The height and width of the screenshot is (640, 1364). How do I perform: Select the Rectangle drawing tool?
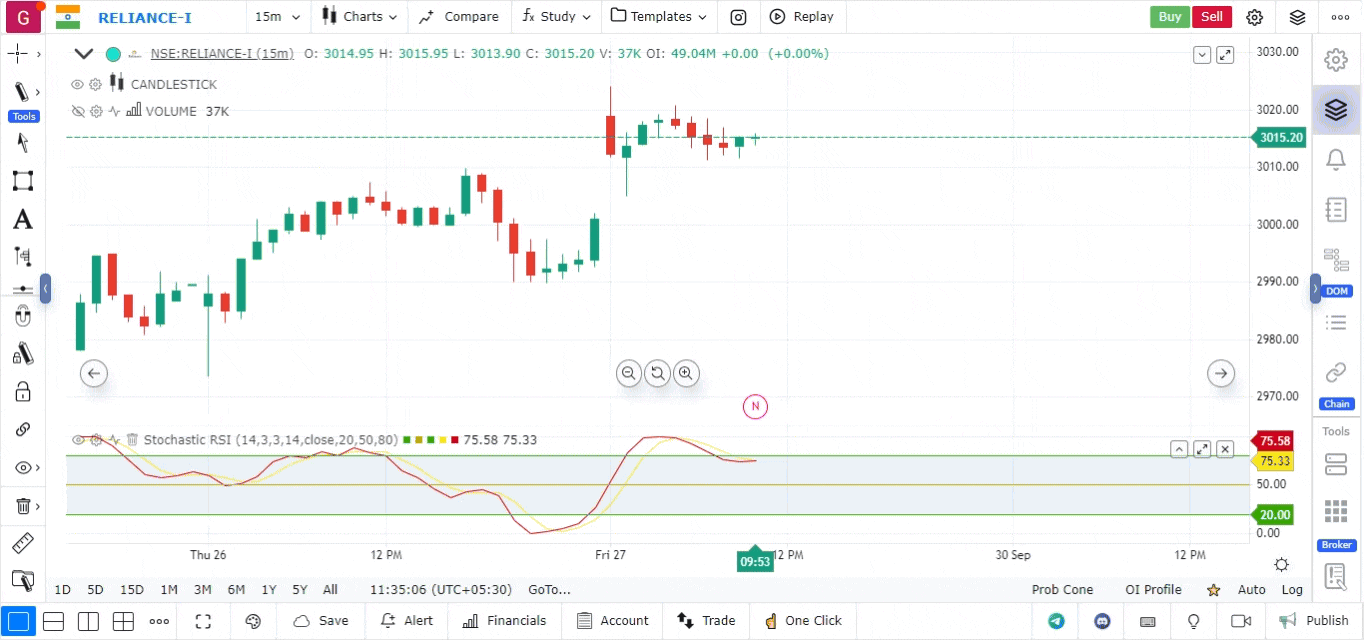(22, 181)
